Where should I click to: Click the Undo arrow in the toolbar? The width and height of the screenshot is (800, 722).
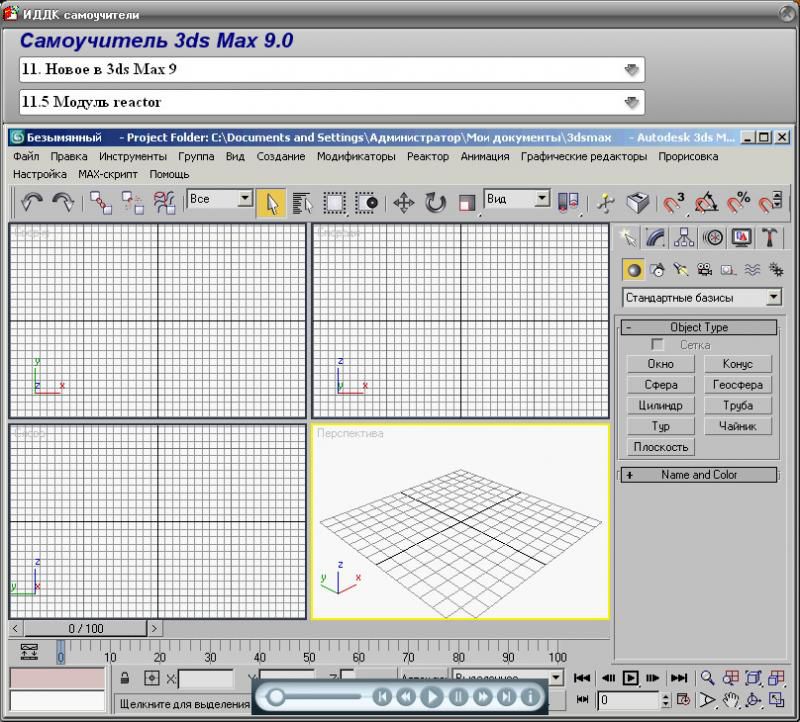pyautogui.click(x=32, y=203)
